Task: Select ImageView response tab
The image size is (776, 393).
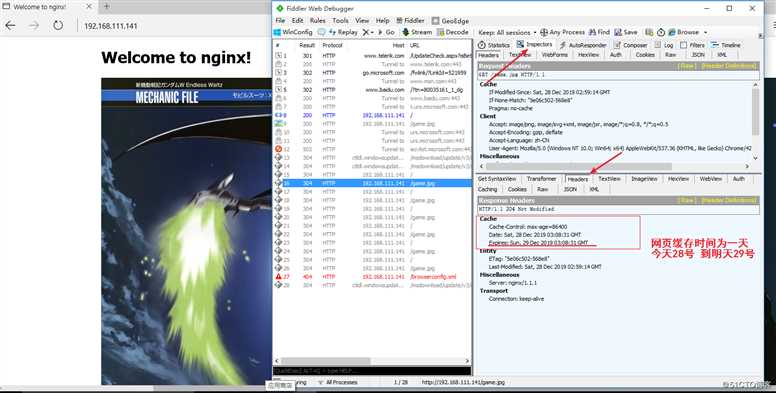Action: click(x=644, y=179)
